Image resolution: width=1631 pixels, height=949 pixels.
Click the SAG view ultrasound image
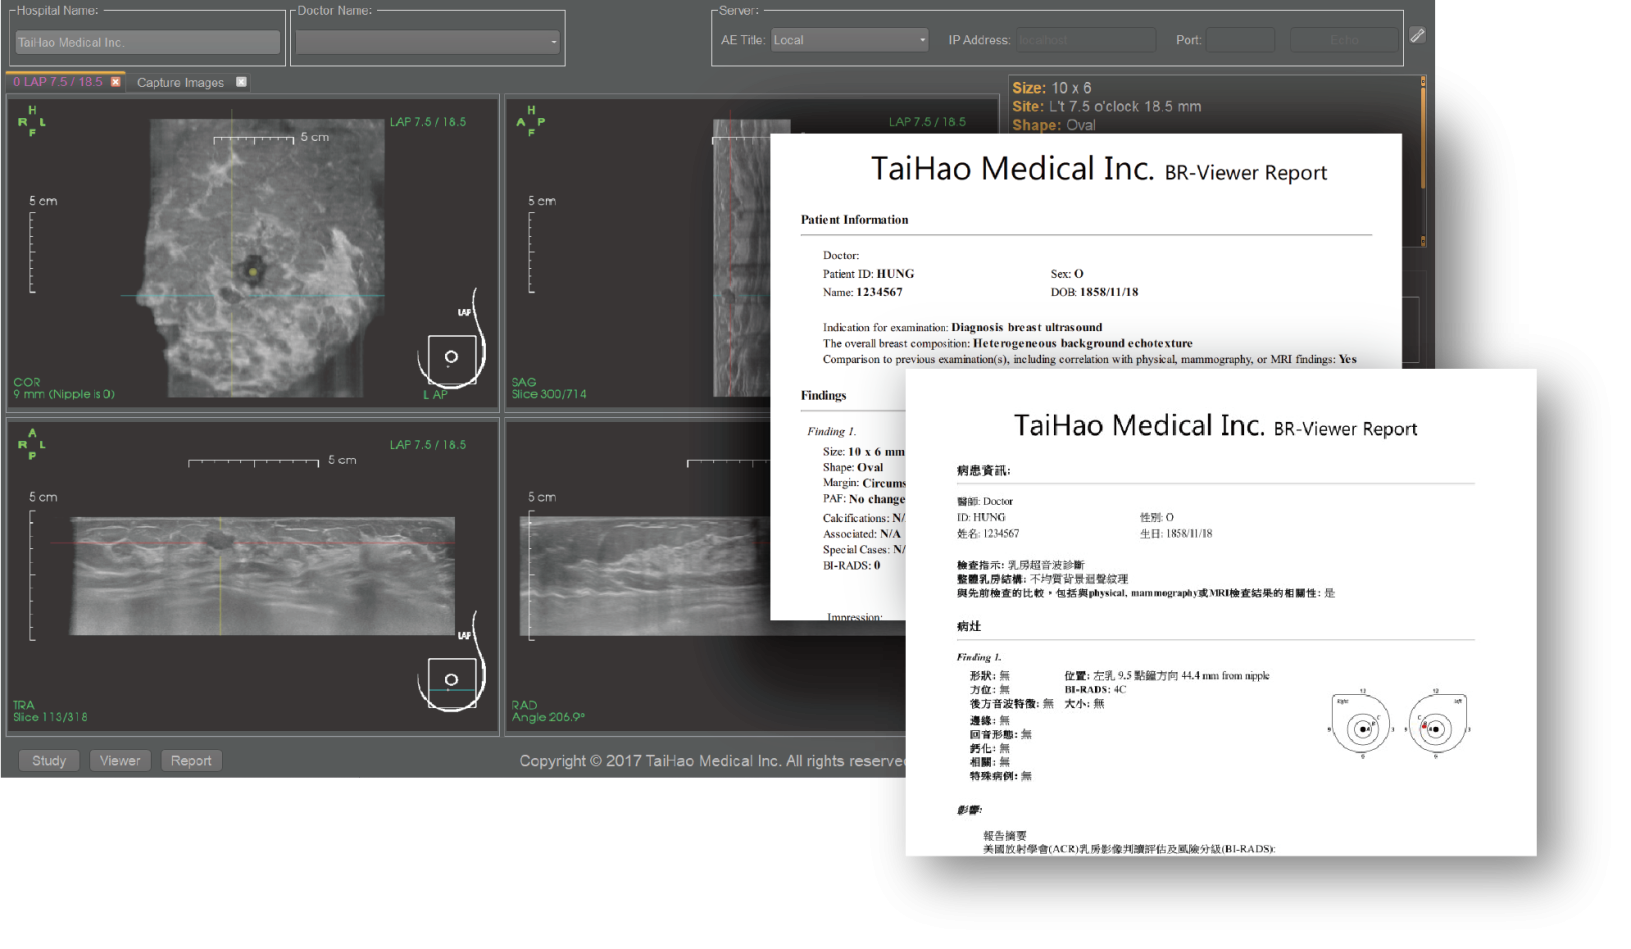(742, 258)
